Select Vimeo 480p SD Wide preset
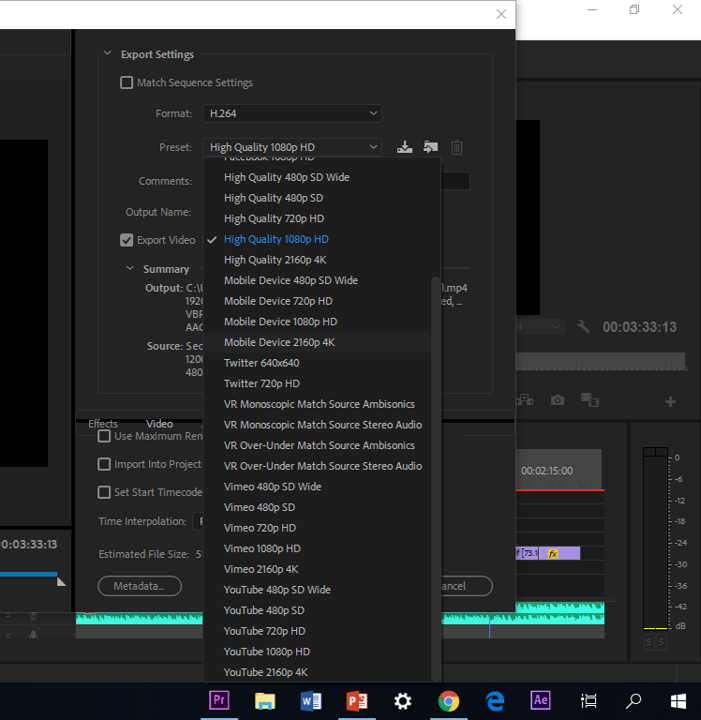701x720 pixels. [317, 487]
